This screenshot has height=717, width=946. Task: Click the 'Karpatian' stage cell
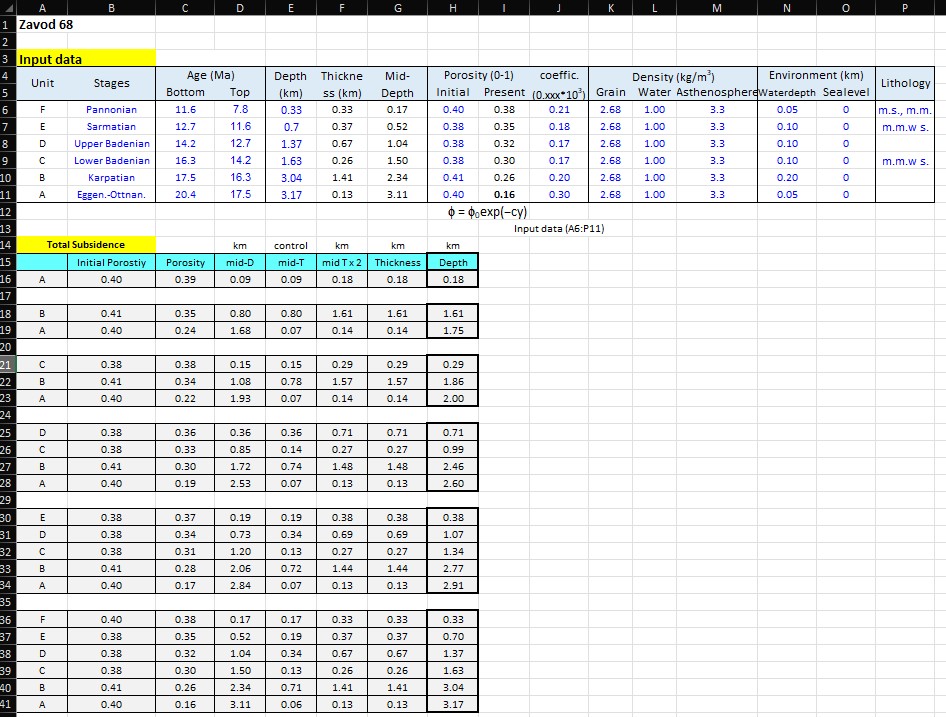[112, 177]
